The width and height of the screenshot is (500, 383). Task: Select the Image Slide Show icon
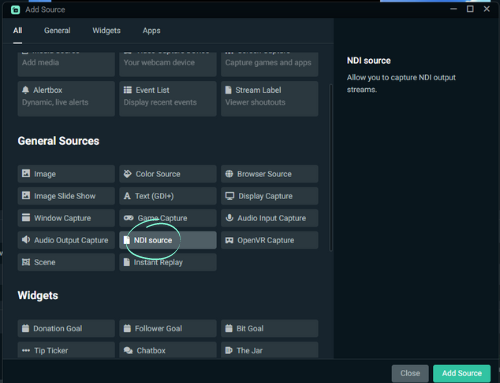coord(26,195)
